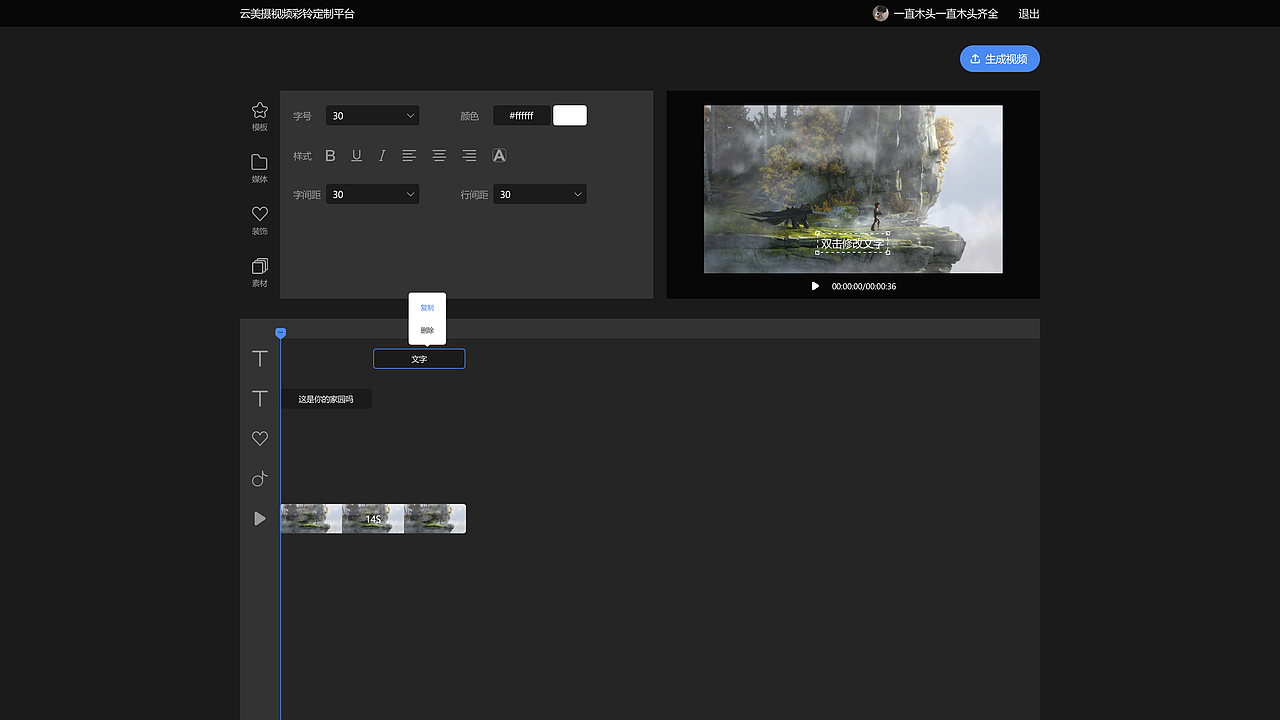Open the 模板 (templates) star icon in the sidebar
This screenshot has height=720, width=1280.
pyautogui.click(x=260, y=111)
